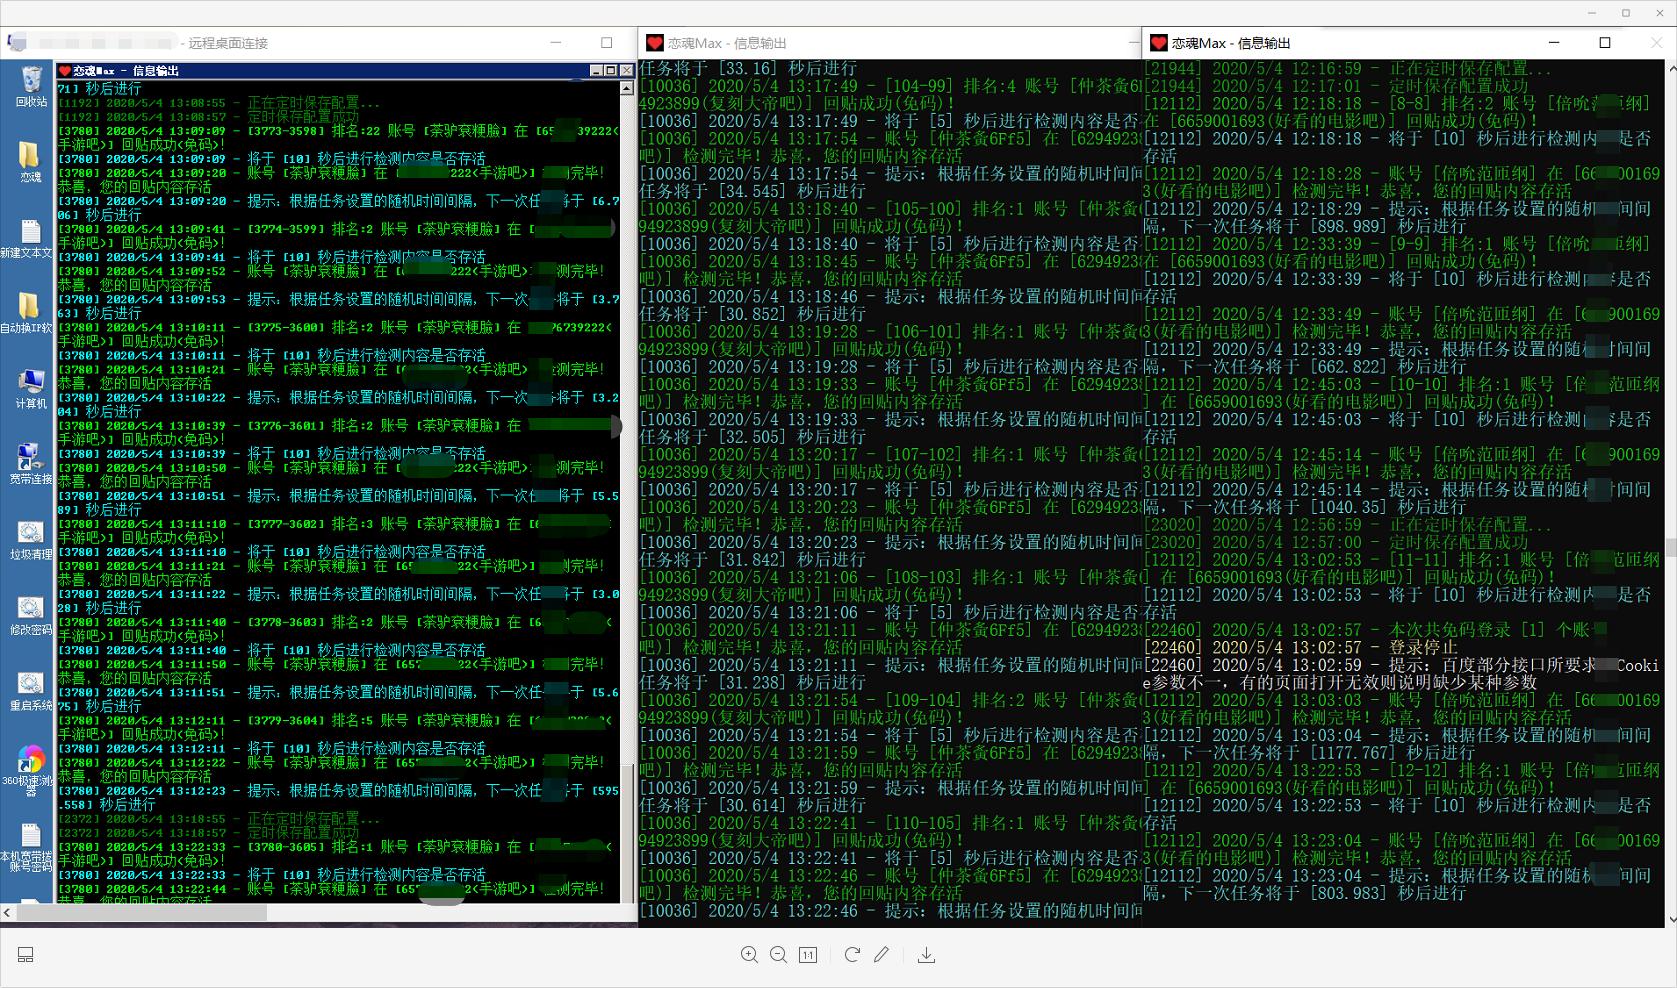Click the left scroll arrow of the remote desktop horizontal scrollbar
This screenshot has width=1677, height=988.
(x=8, y=912)
